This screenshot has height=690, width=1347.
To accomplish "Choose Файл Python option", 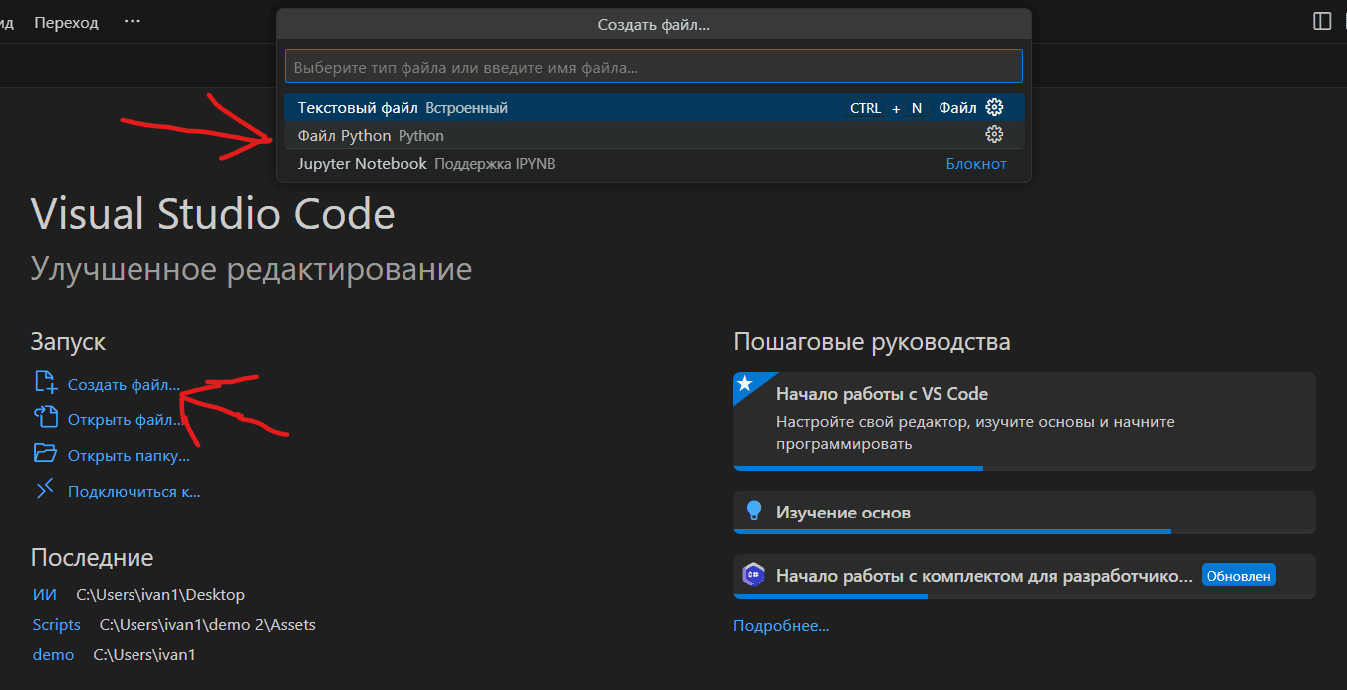I will [x=653, y=135].
